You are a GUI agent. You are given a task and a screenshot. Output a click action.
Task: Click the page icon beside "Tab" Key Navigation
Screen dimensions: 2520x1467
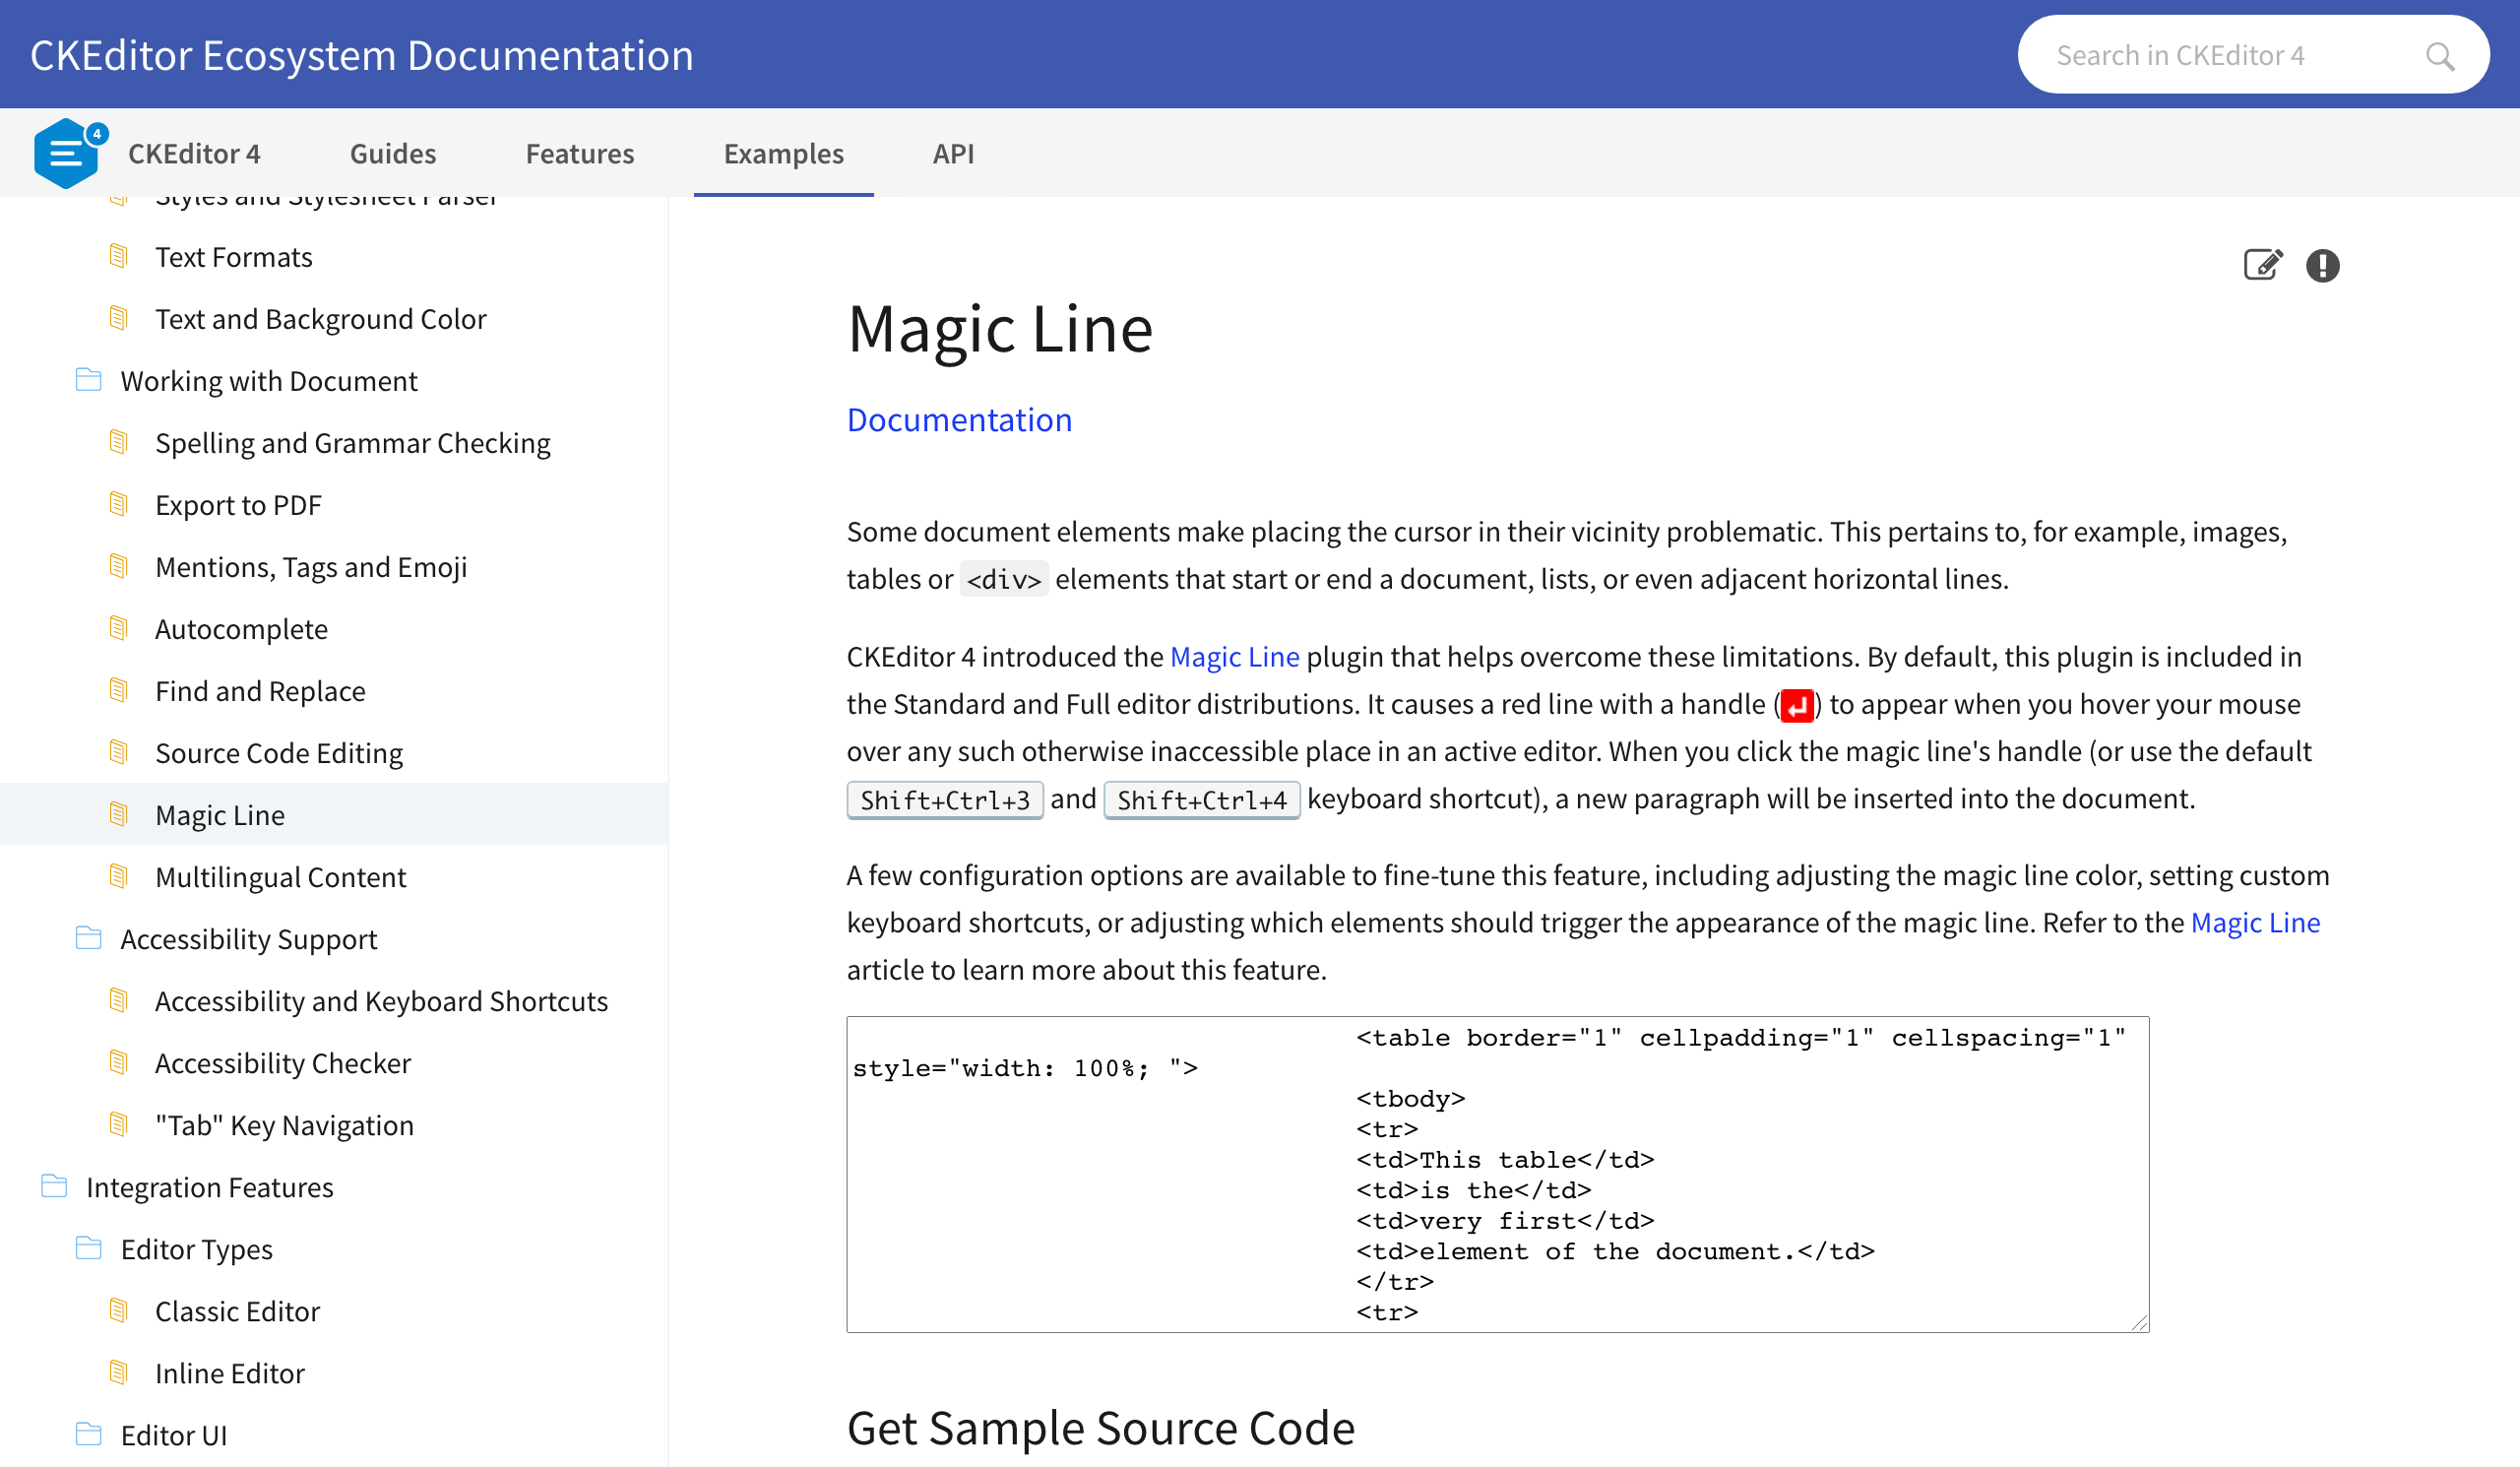(119, 1124)
